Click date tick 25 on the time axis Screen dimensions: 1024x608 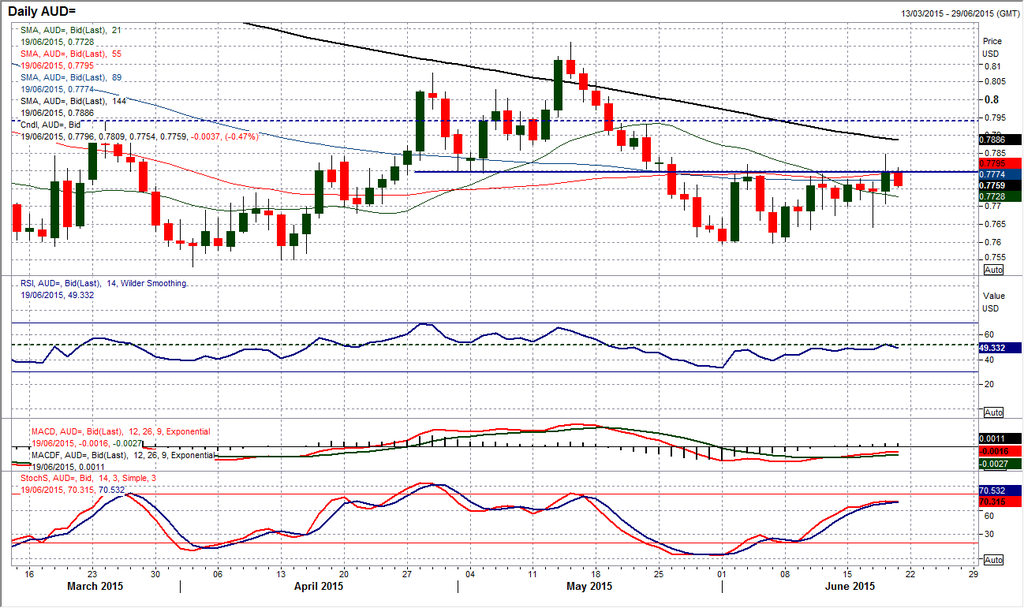click(x=658, y=574)
